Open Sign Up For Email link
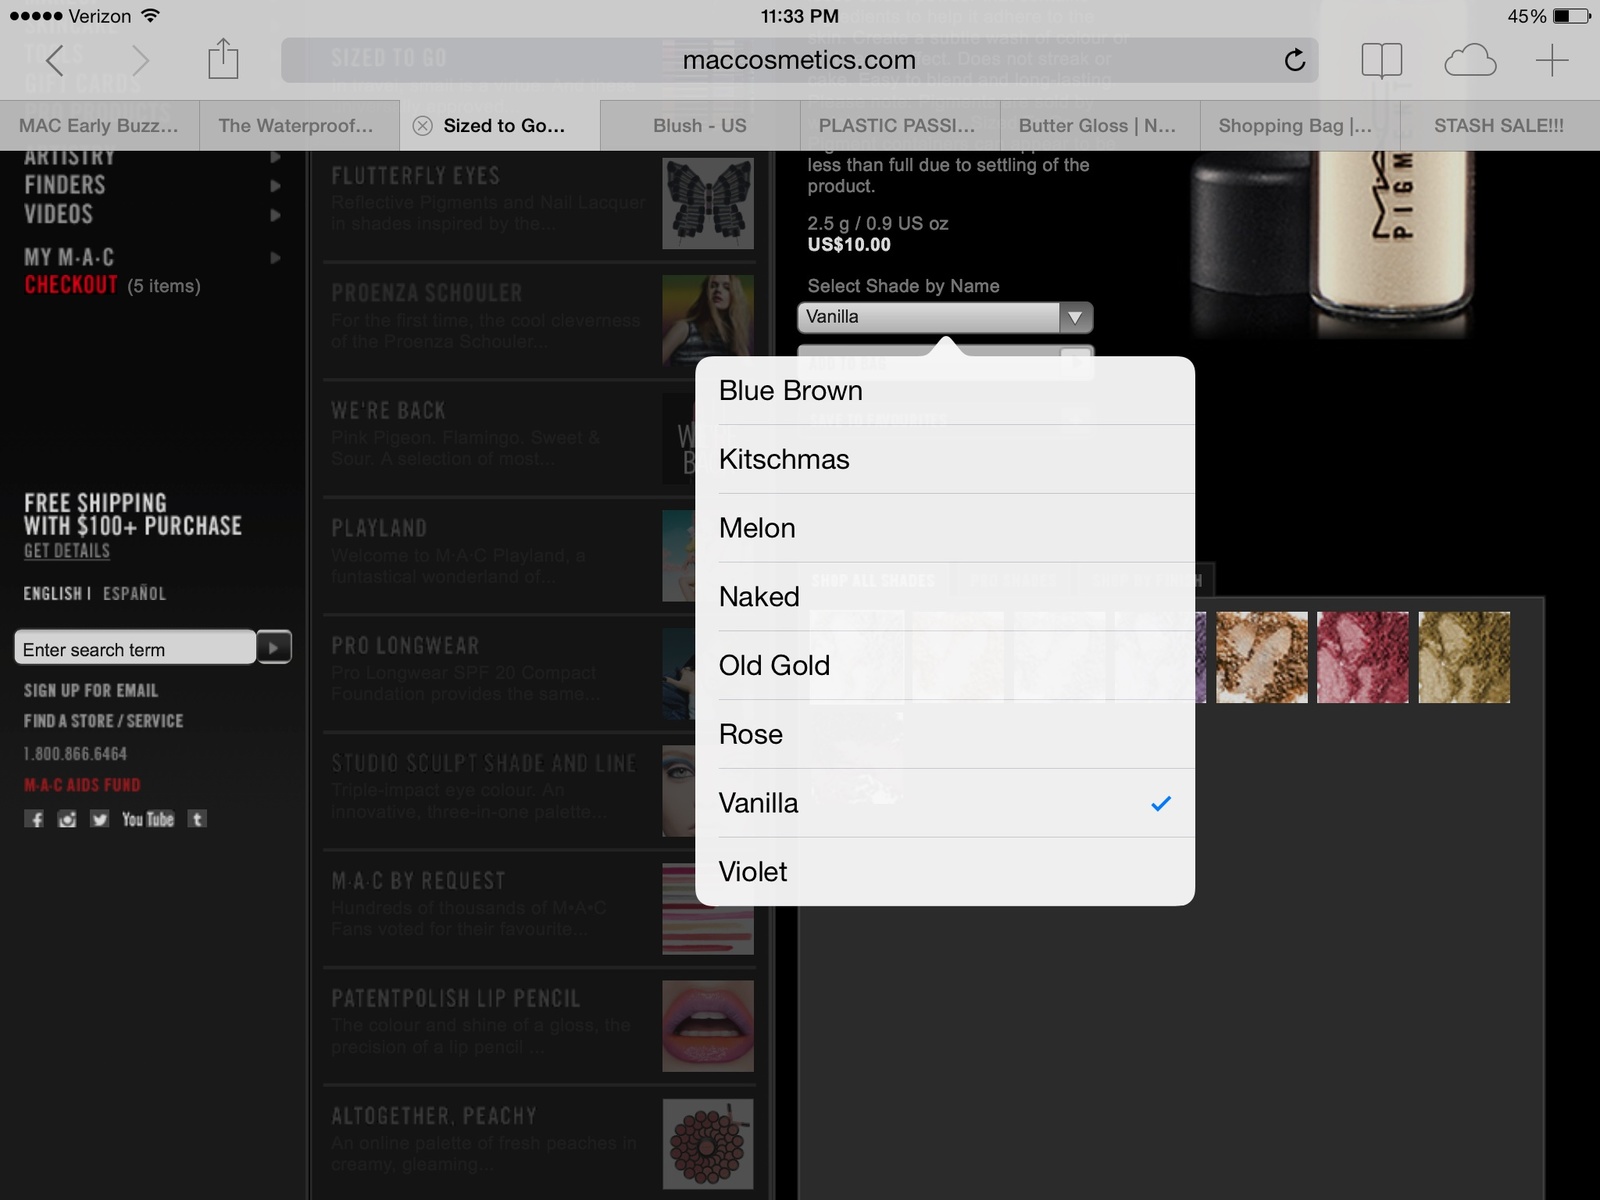The height and width of the screenshot is (1200, 1600). [91, 690]
